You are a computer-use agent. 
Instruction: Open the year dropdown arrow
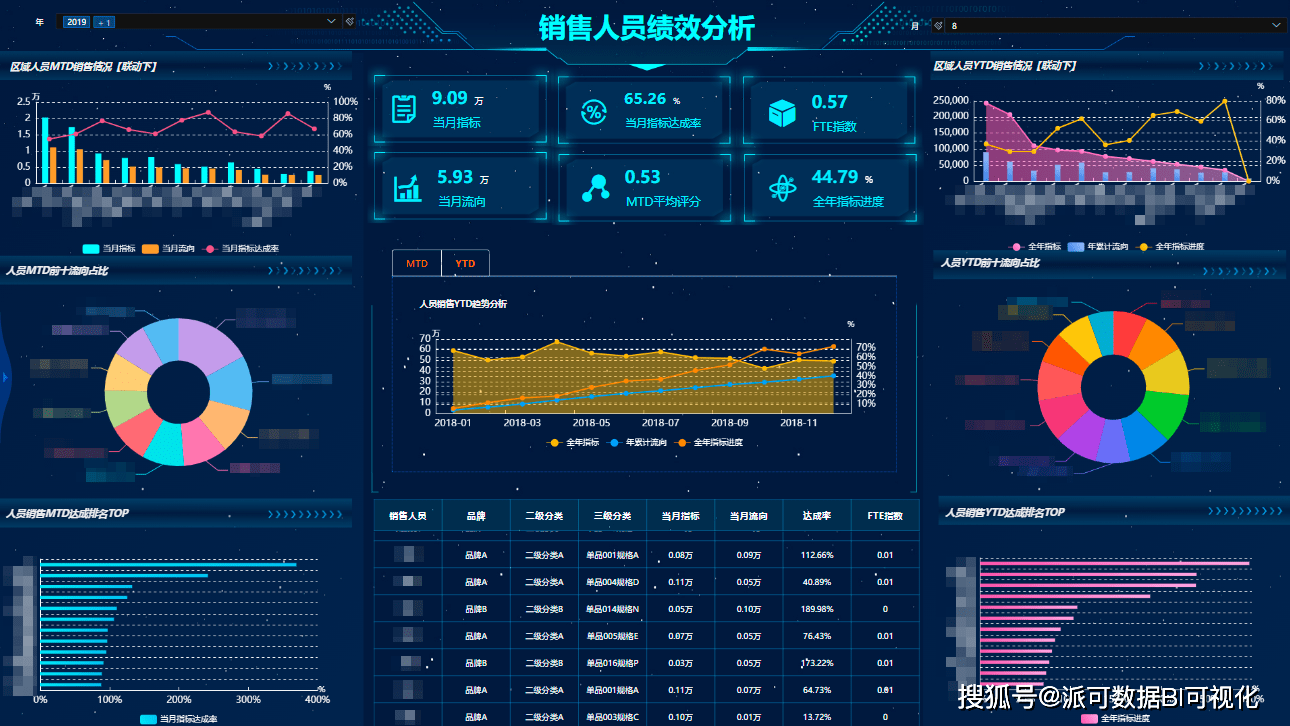pyautogui.click(x=332, y=21)
